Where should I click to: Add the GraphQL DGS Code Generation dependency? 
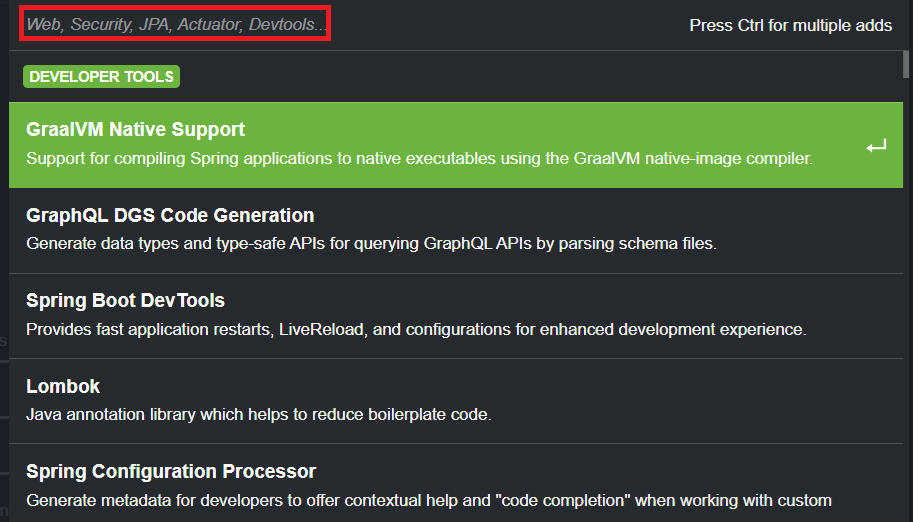point(170,216)
